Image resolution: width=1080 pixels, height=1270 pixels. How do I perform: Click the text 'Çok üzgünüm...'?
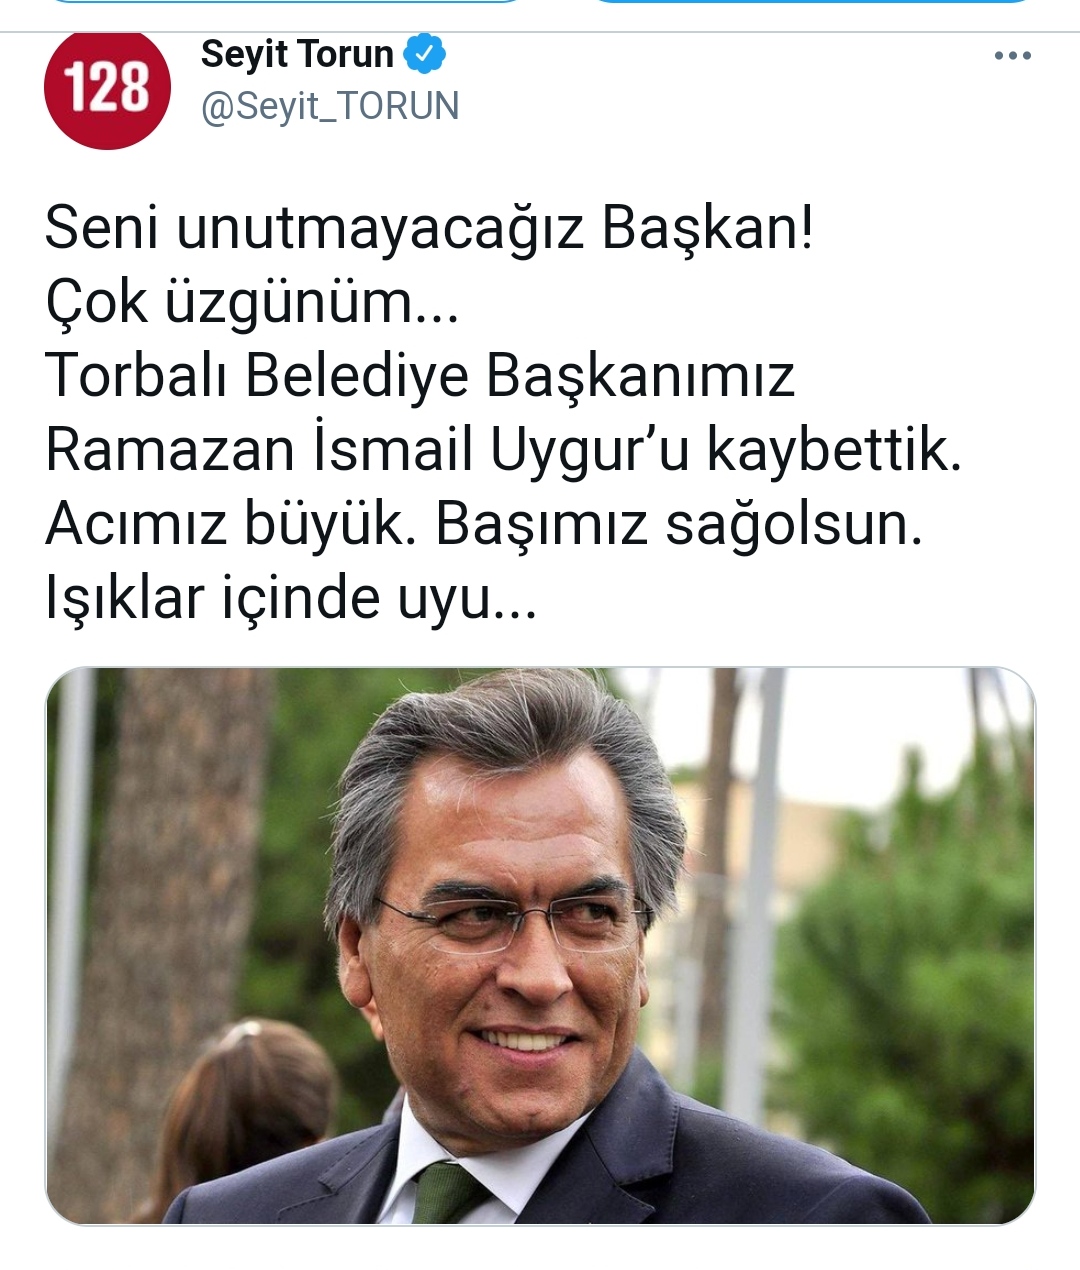252,303
